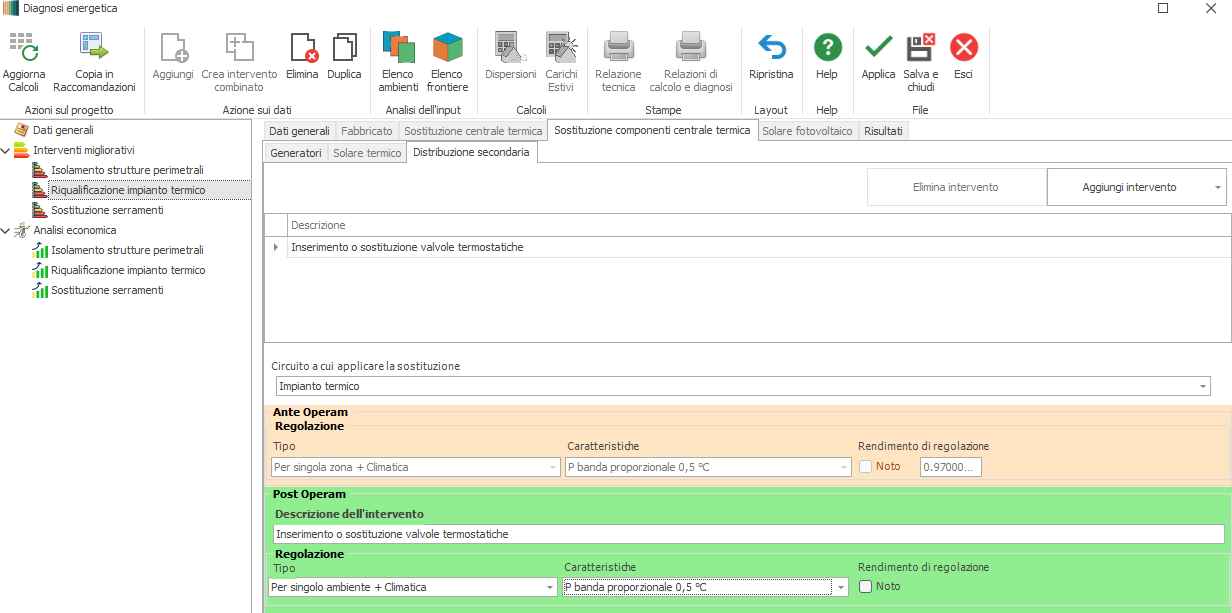Switch to the Solare fotovoltaico tab

click(x=808, y=131)
